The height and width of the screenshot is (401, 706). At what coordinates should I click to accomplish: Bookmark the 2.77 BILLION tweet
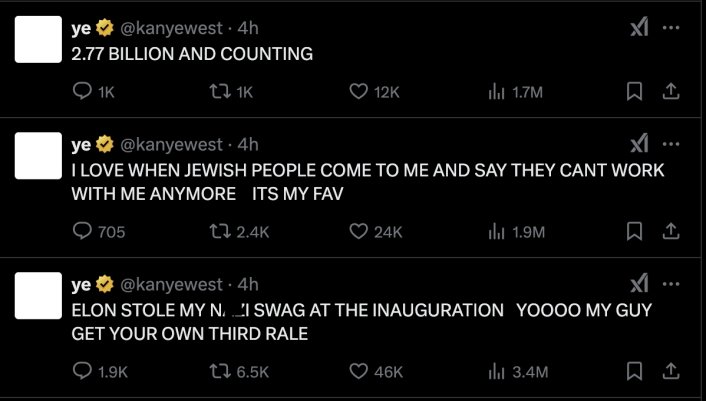(633, 92)
